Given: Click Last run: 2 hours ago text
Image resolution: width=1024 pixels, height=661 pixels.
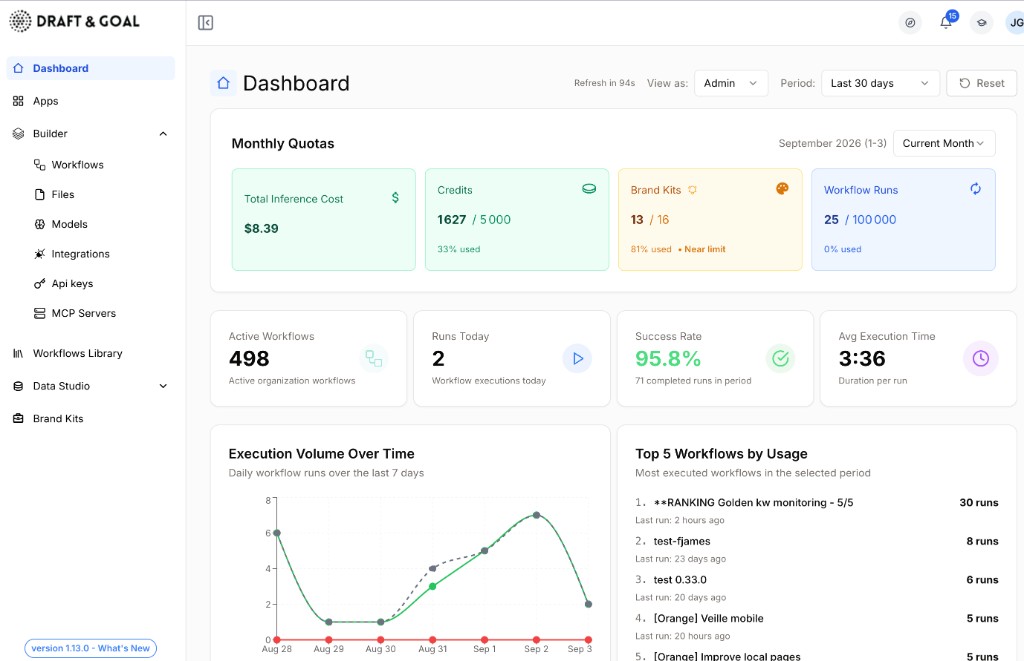Looking at the screenshot, I should [679, 520].
